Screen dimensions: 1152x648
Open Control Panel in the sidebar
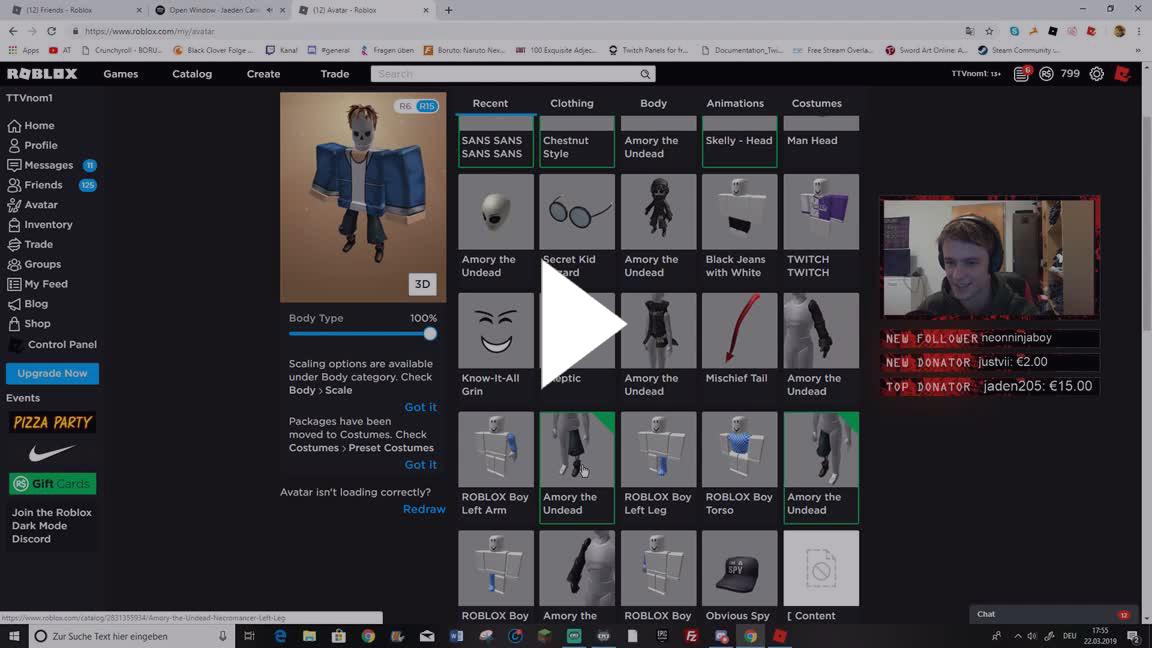52,345
